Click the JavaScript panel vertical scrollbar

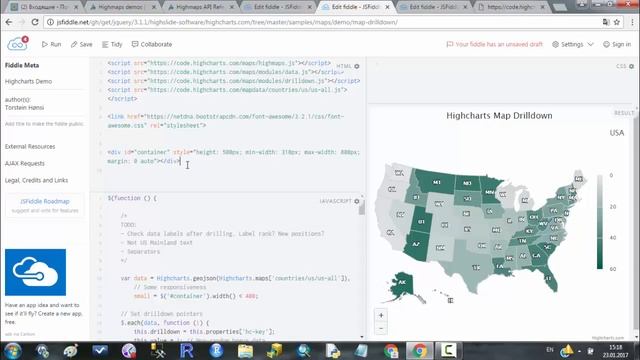point(361,208)
